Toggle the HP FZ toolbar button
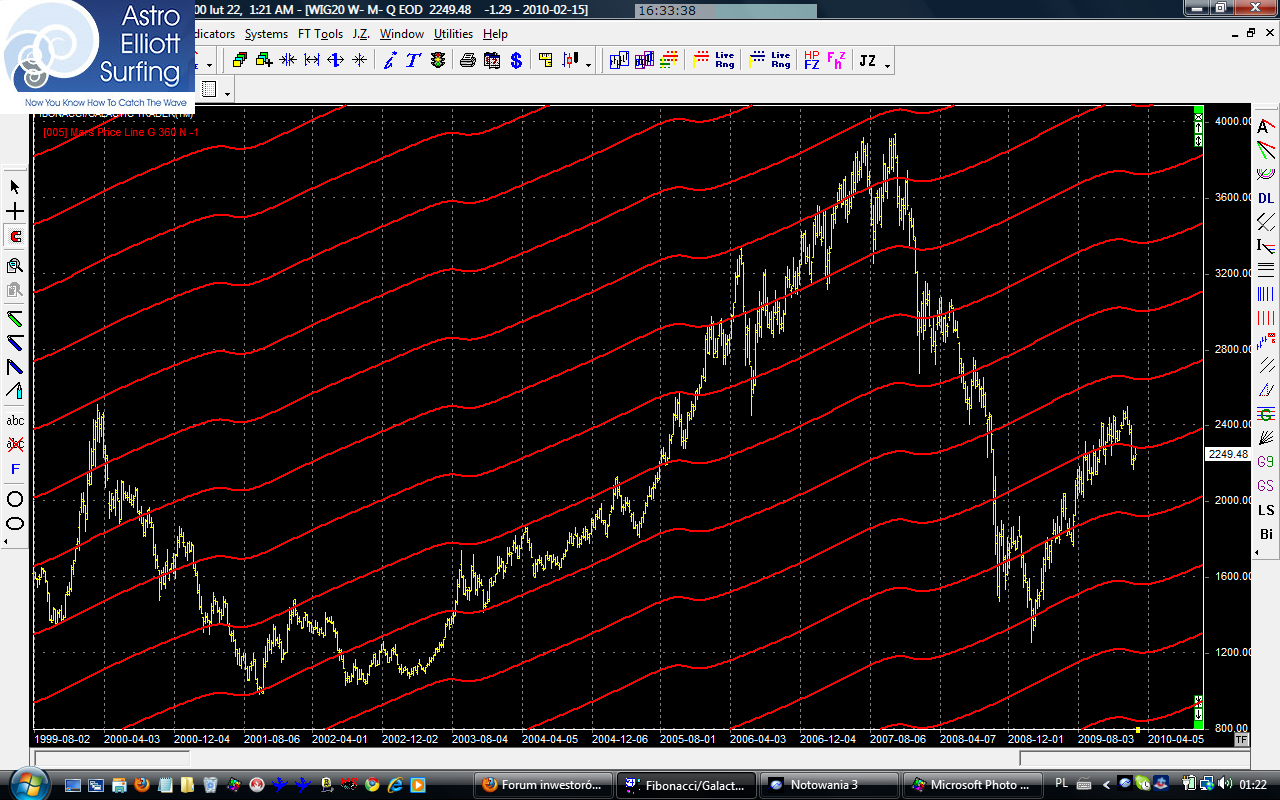The height and width of the screenshot is (800, 1280). point(811,61)
